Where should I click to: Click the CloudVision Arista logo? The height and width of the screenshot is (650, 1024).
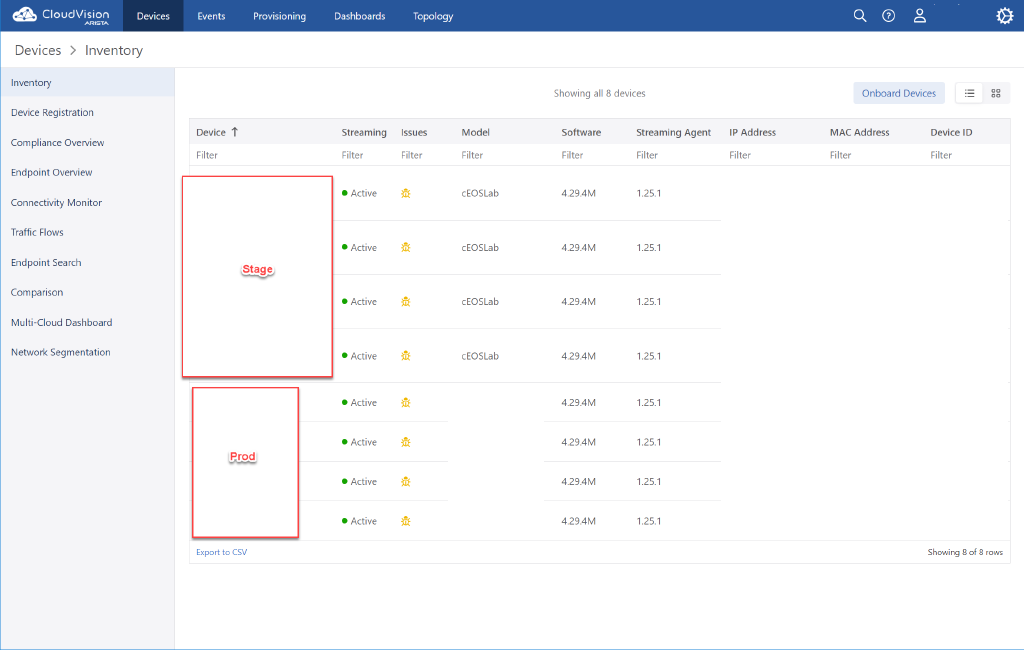tap(60, 15)
